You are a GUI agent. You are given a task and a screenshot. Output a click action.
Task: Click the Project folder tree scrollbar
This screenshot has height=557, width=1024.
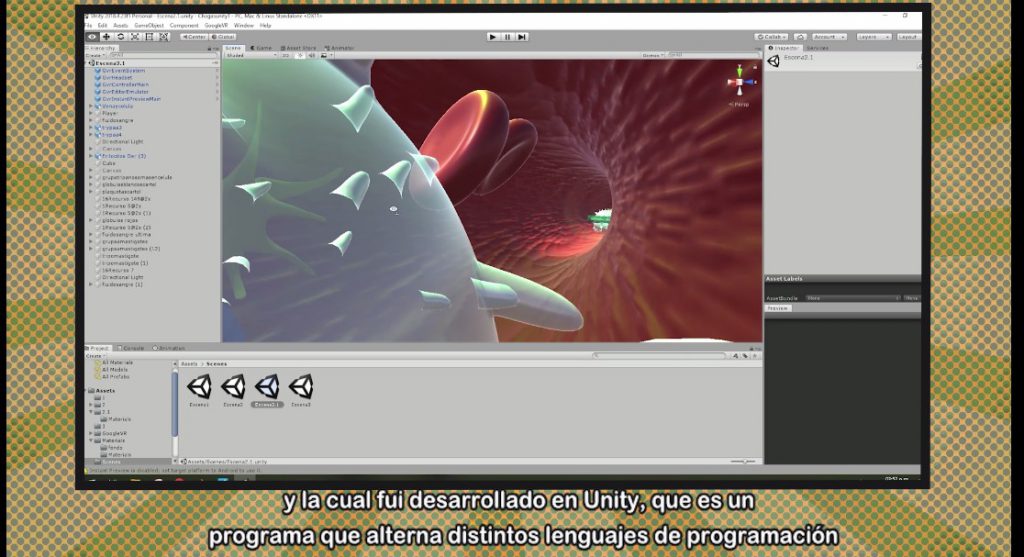[175, 405]
